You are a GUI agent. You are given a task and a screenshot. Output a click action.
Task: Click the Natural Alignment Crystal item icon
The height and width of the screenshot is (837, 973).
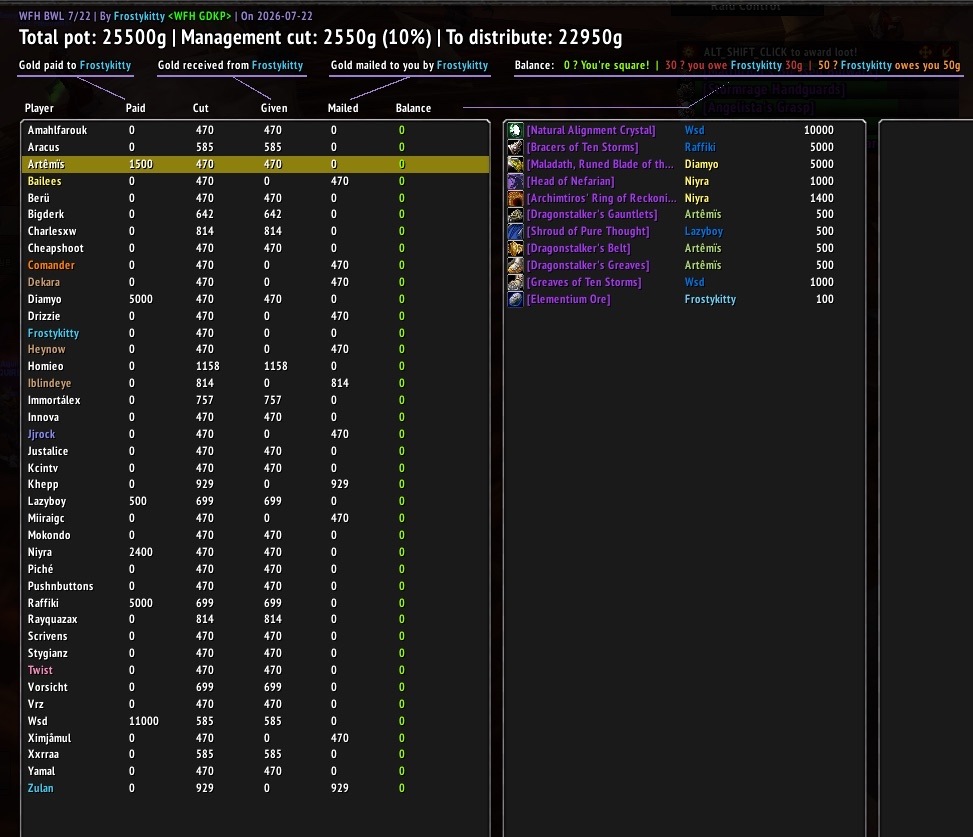click(x=515, y=130)
